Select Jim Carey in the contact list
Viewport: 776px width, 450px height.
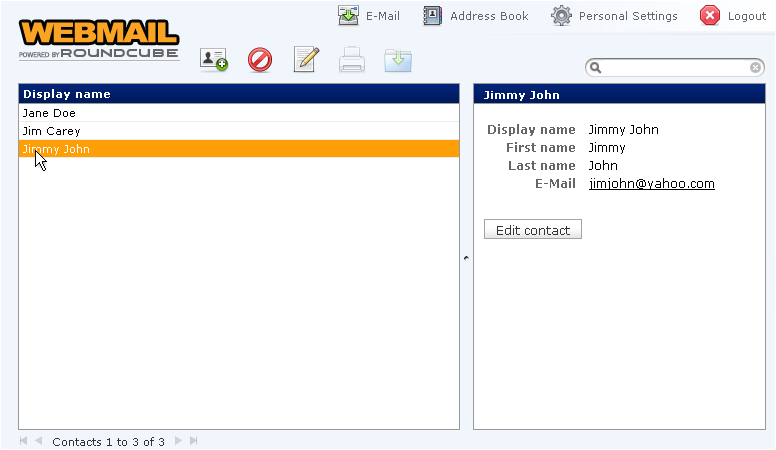(x=51, y=131)
